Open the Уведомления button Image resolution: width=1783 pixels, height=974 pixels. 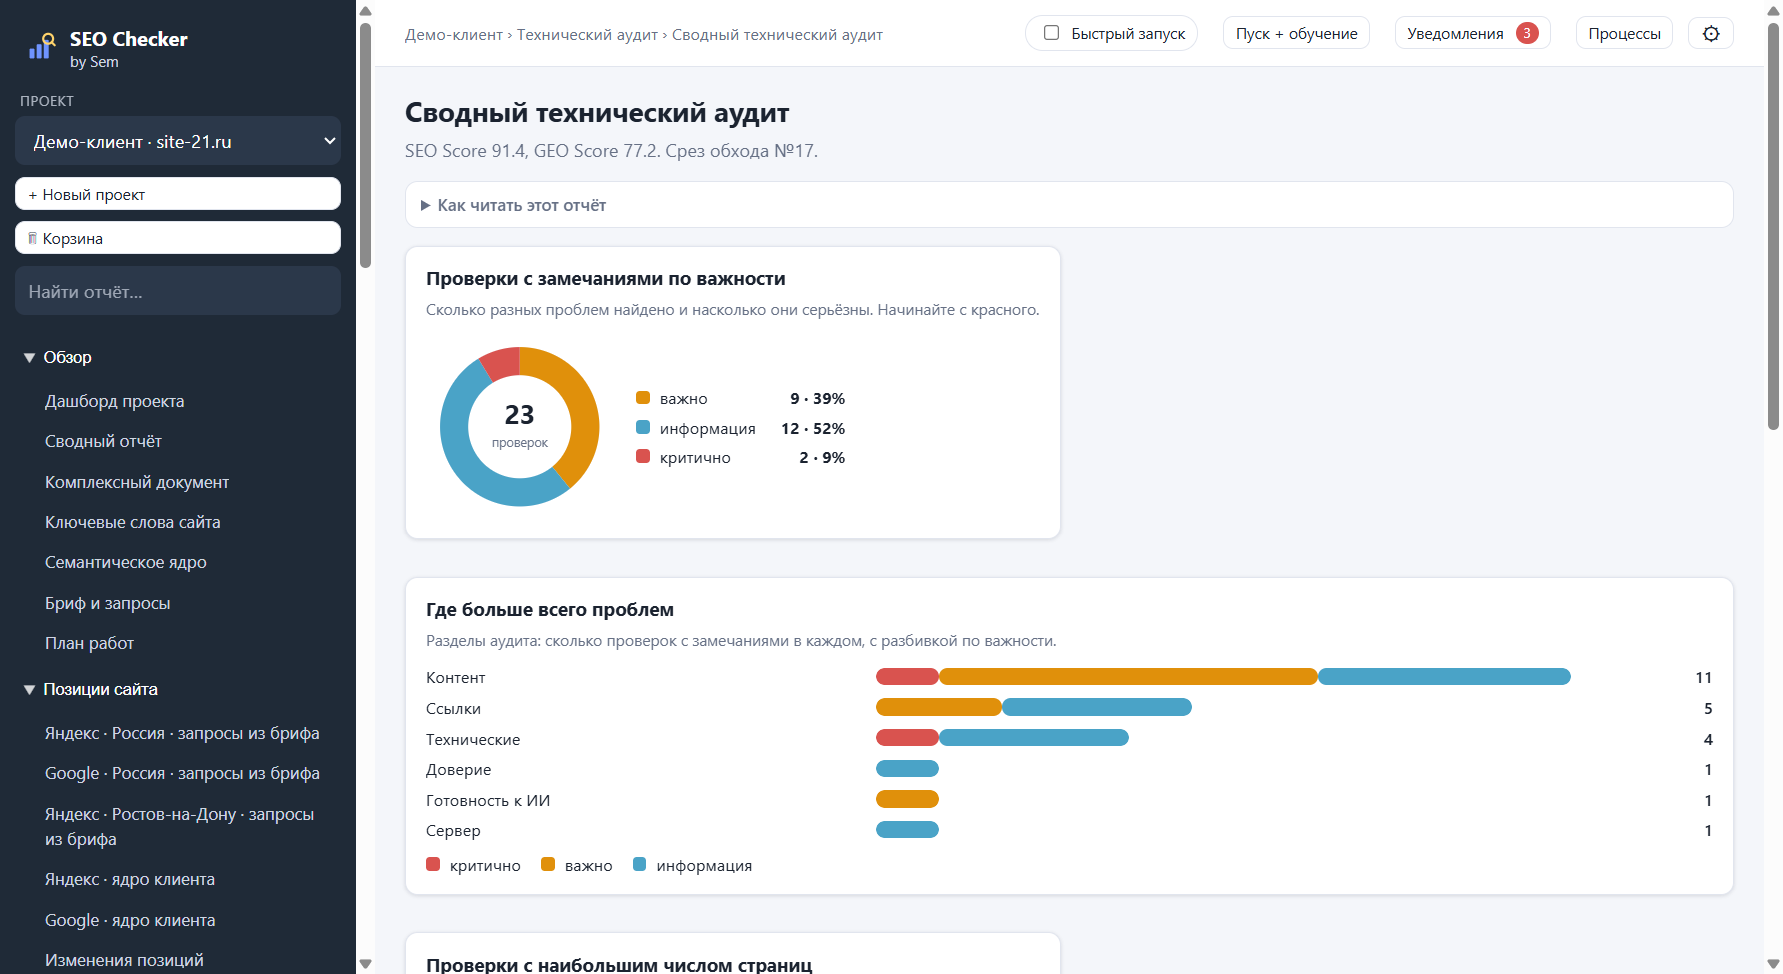pyautogui.click(x=1472, y=33)
